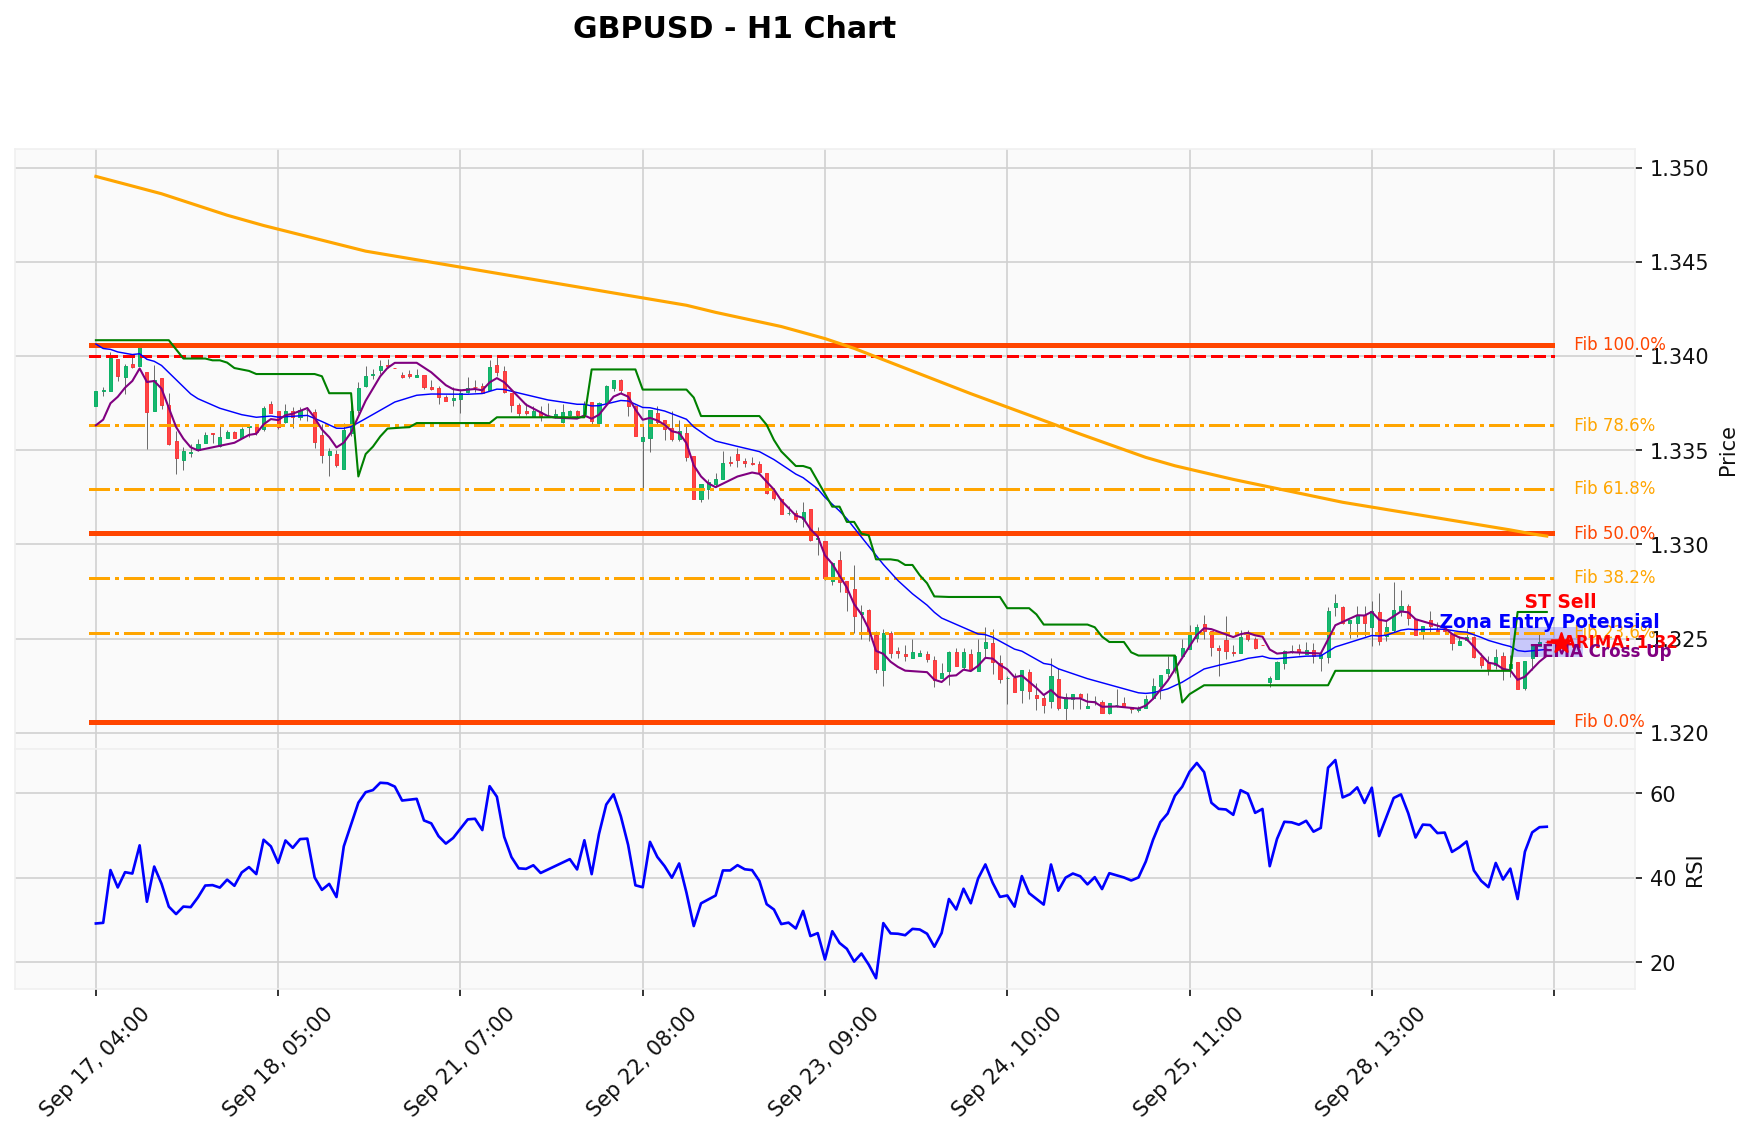Click the Sep 18, 05:00 date label

coord(277,1060)
